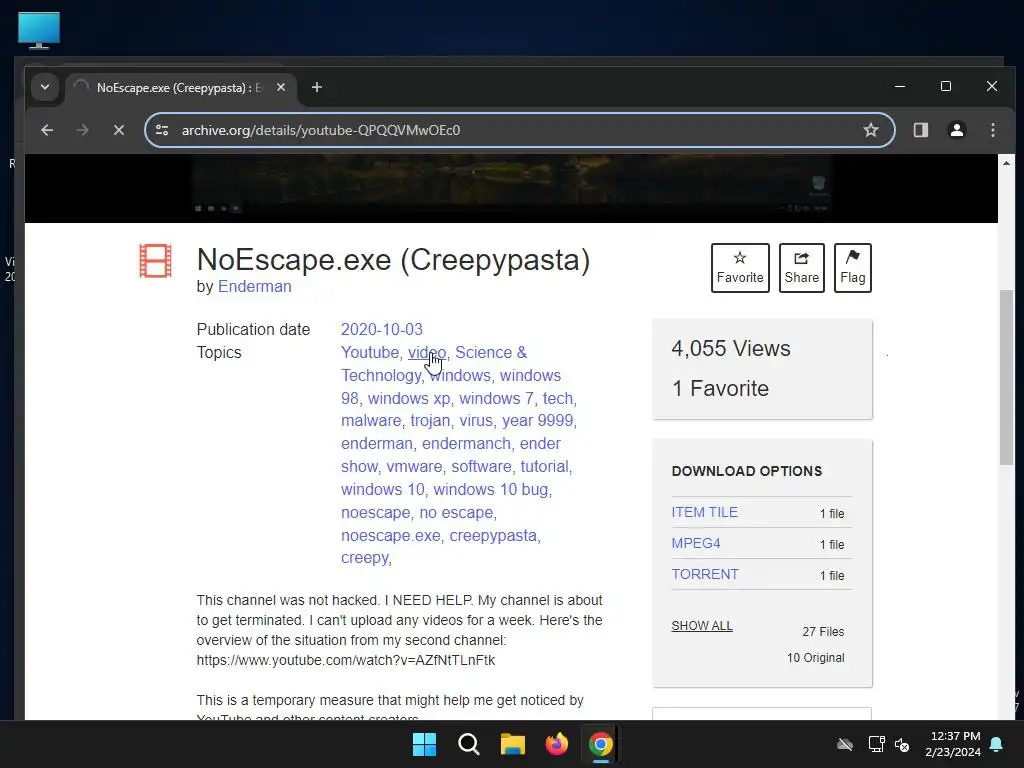The image size is (1024, 768).
Task: Open the windows 10 bug topic link
Action: (x=490, y=489)
